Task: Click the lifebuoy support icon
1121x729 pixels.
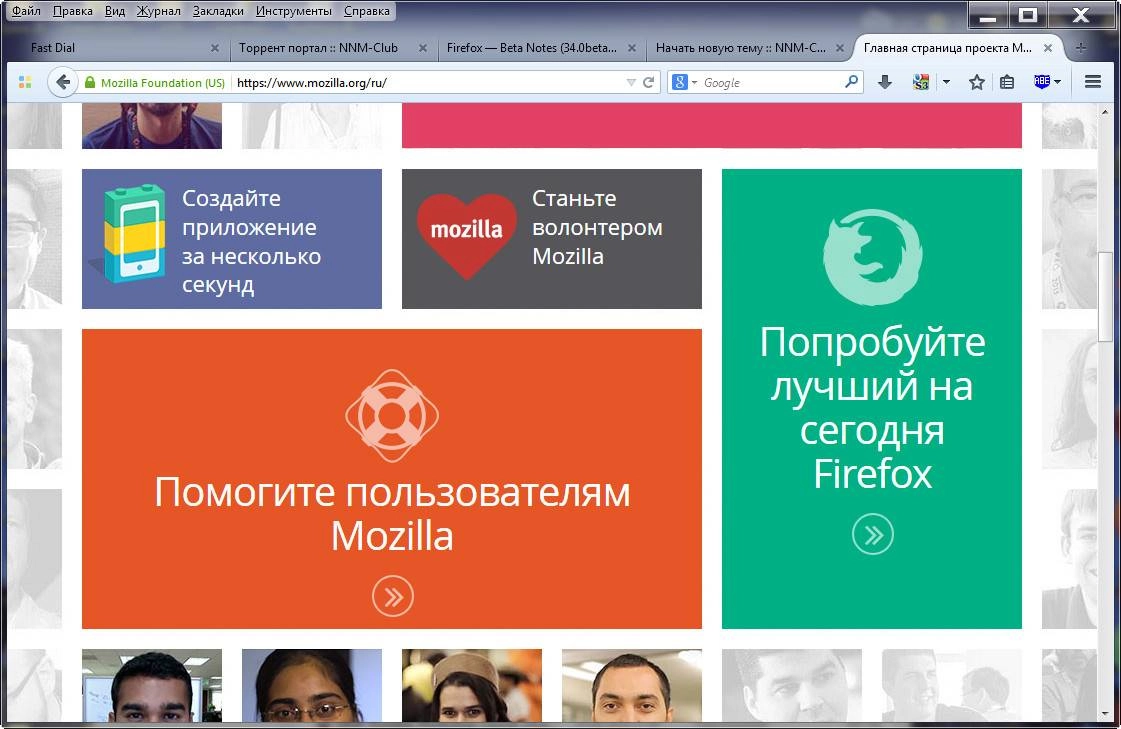Action: (x=392, y=415)
